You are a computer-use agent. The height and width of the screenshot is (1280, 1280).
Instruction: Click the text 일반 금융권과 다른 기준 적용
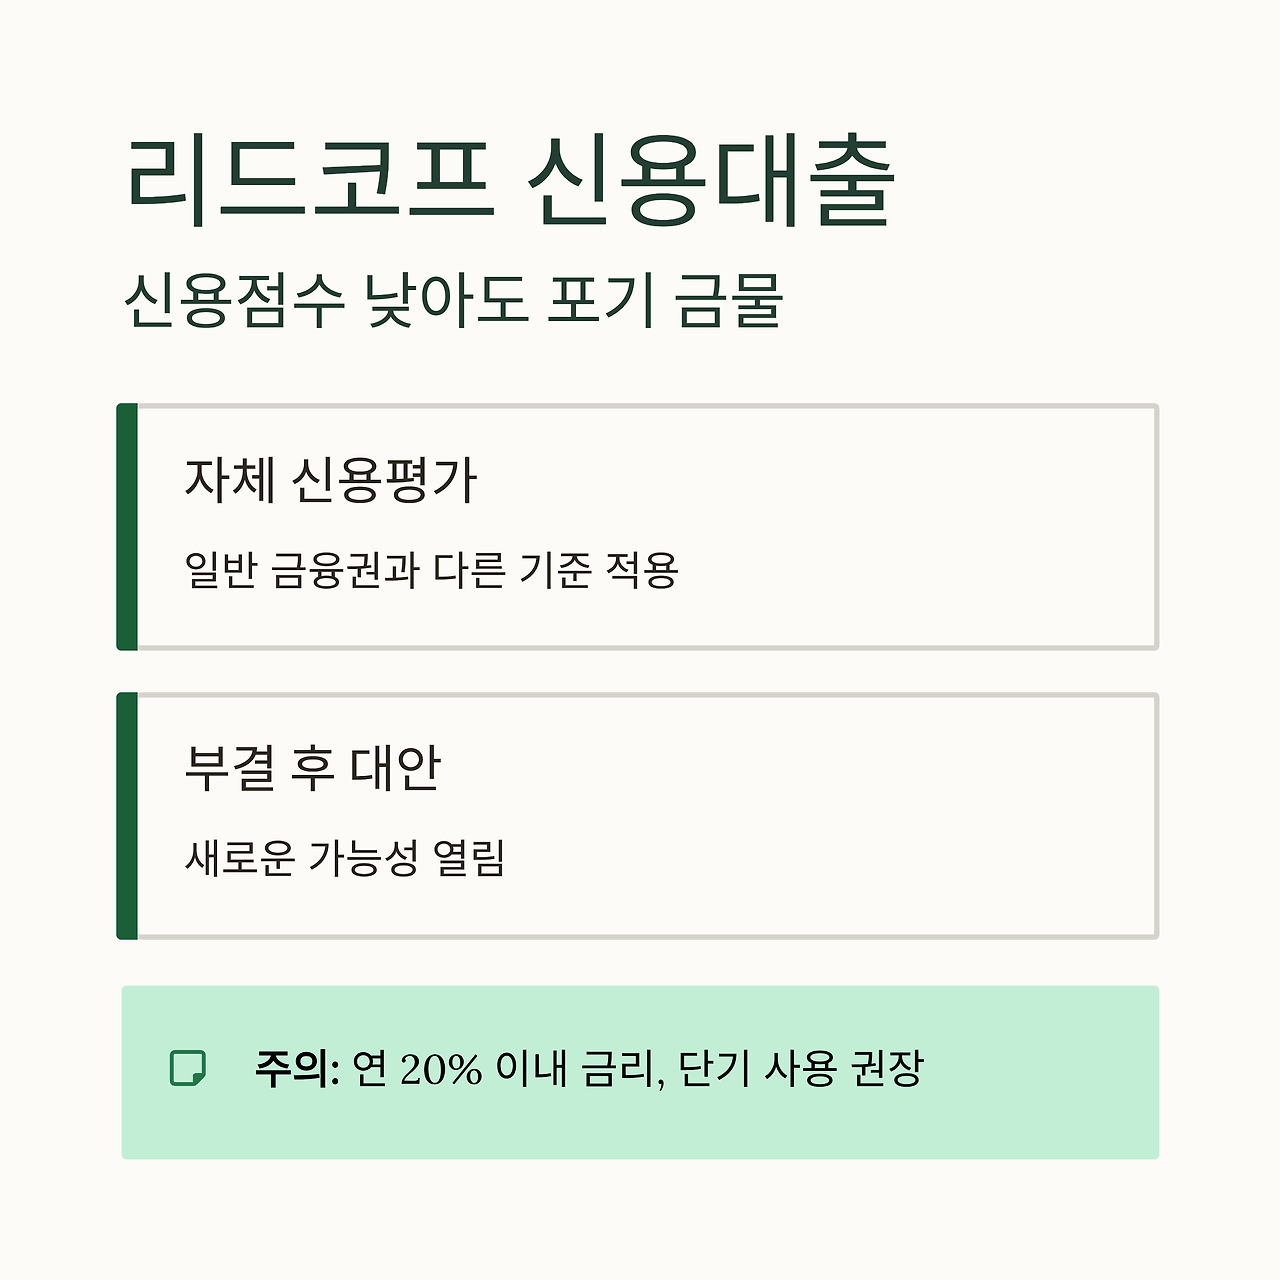point(432,571)
